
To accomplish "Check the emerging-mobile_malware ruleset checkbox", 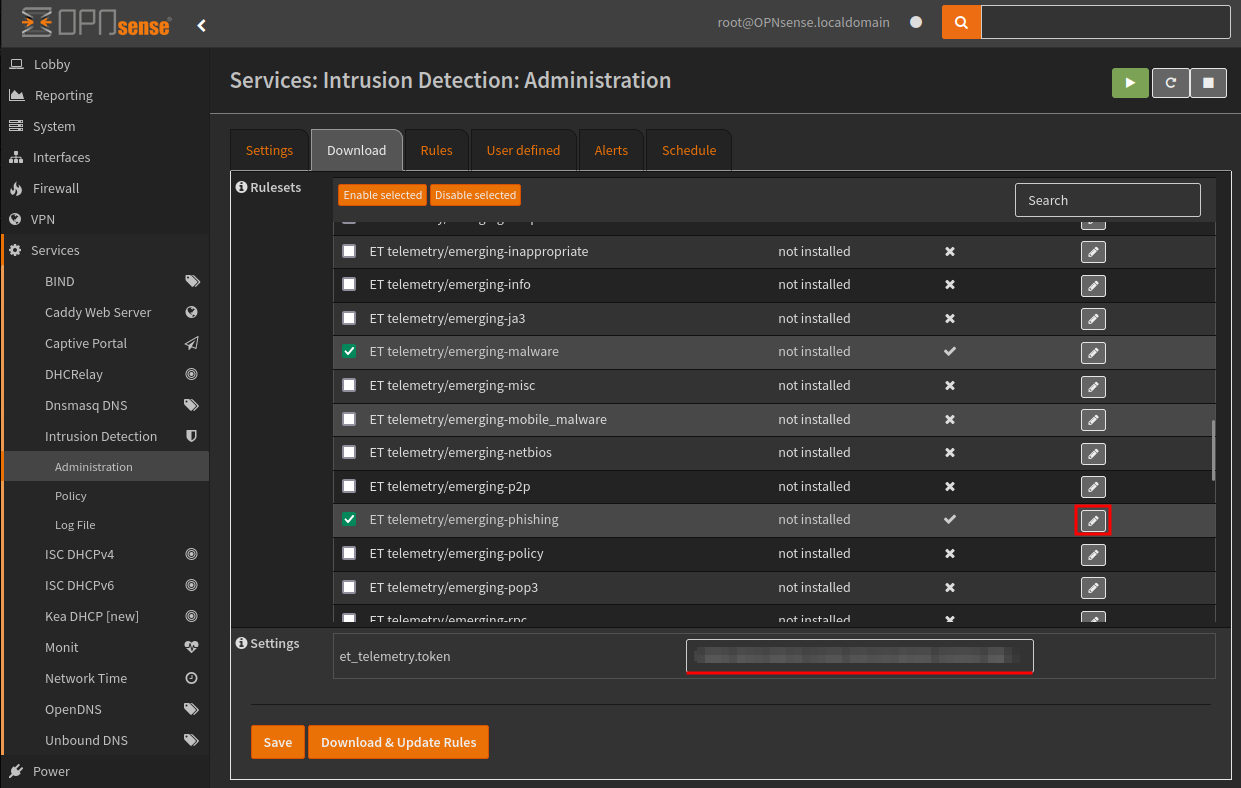I will (x=349, y=419).
